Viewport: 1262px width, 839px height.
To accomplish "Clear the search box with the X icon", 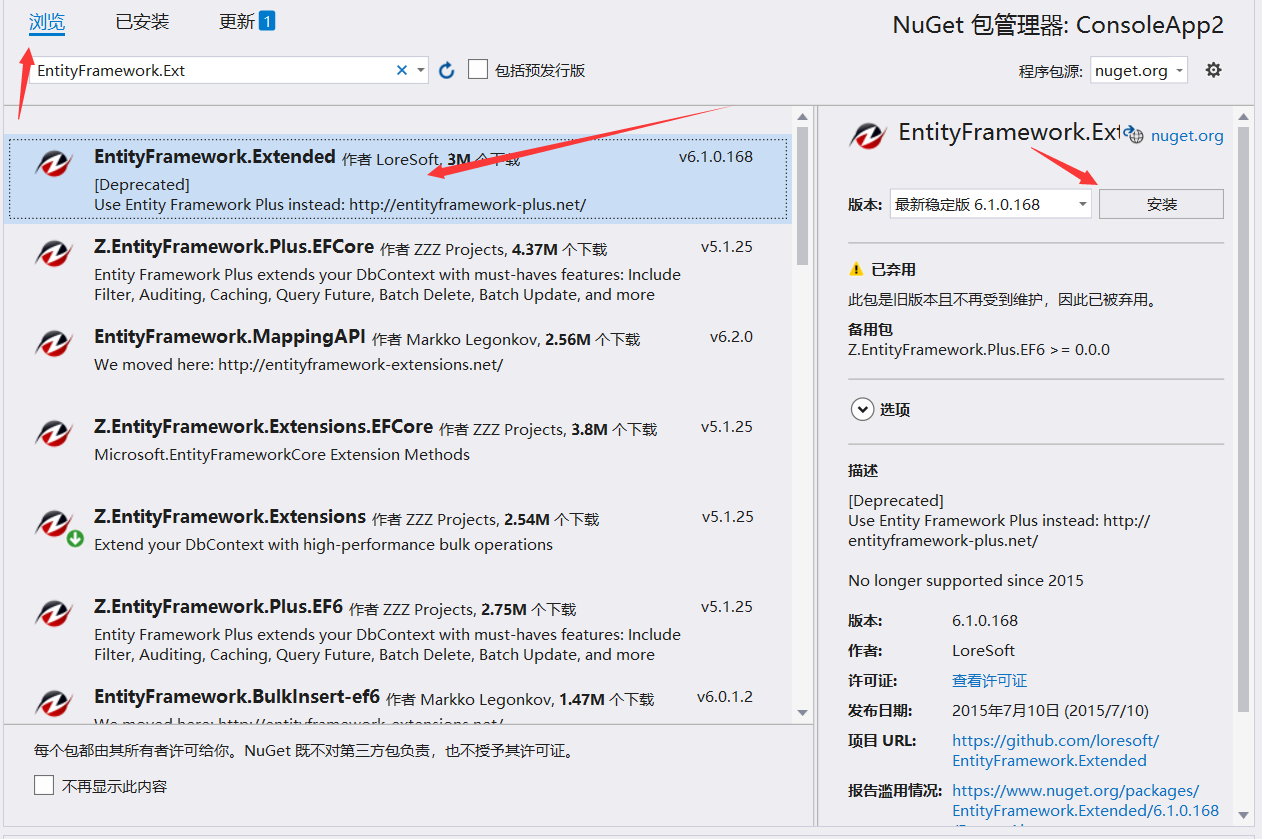I will 401,70.
